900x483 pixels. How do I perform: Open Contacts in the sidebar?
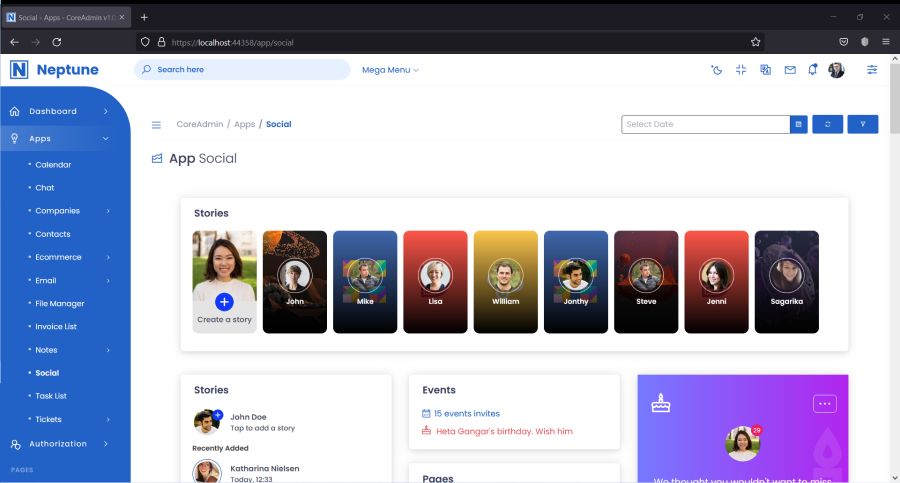click(53, 234)
